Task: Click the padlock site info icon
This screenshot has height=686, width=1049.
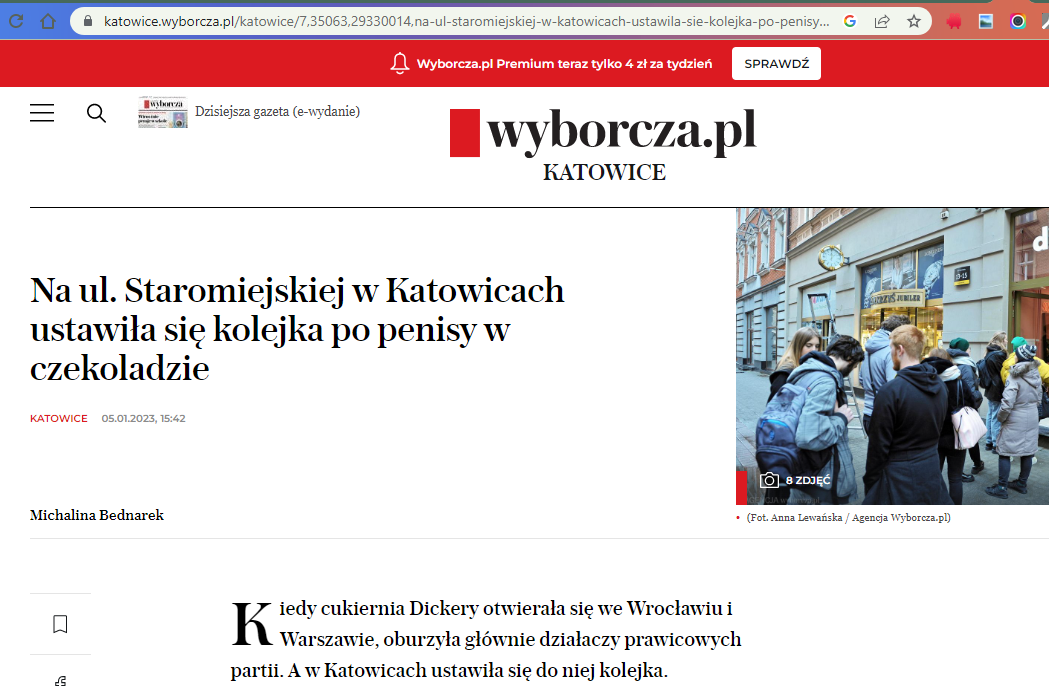Action: click(x=88, y=21)
